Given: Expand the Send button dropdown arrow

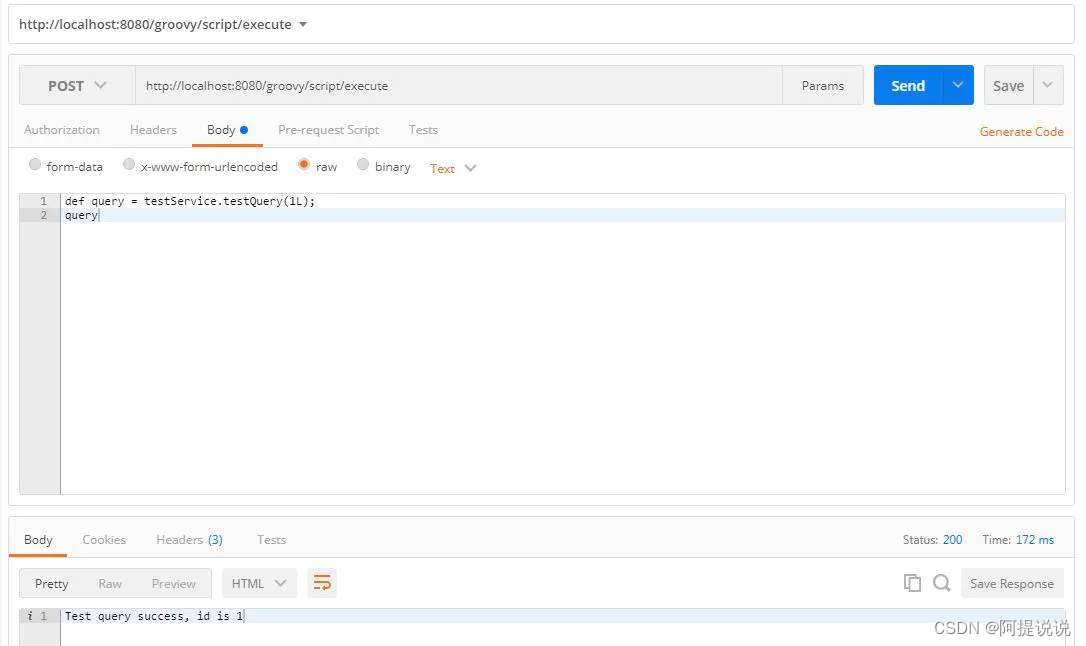Looking at the screenshot, I should [957, 86].
